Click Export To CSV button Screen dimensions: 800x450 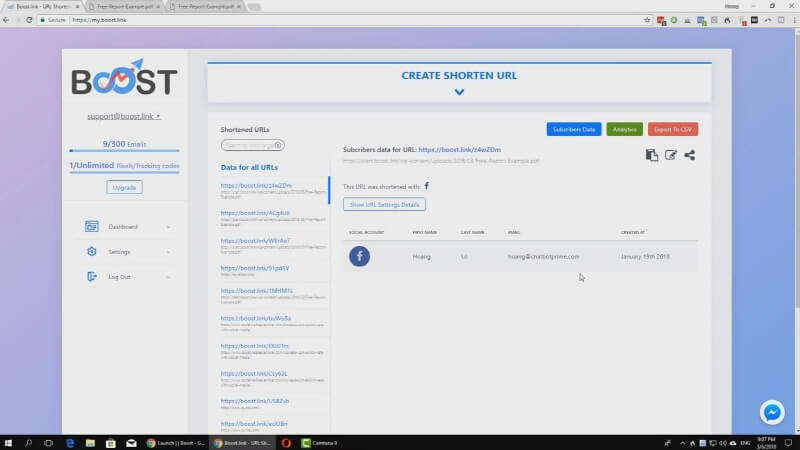pyautogui.click(x=673, y=129)
